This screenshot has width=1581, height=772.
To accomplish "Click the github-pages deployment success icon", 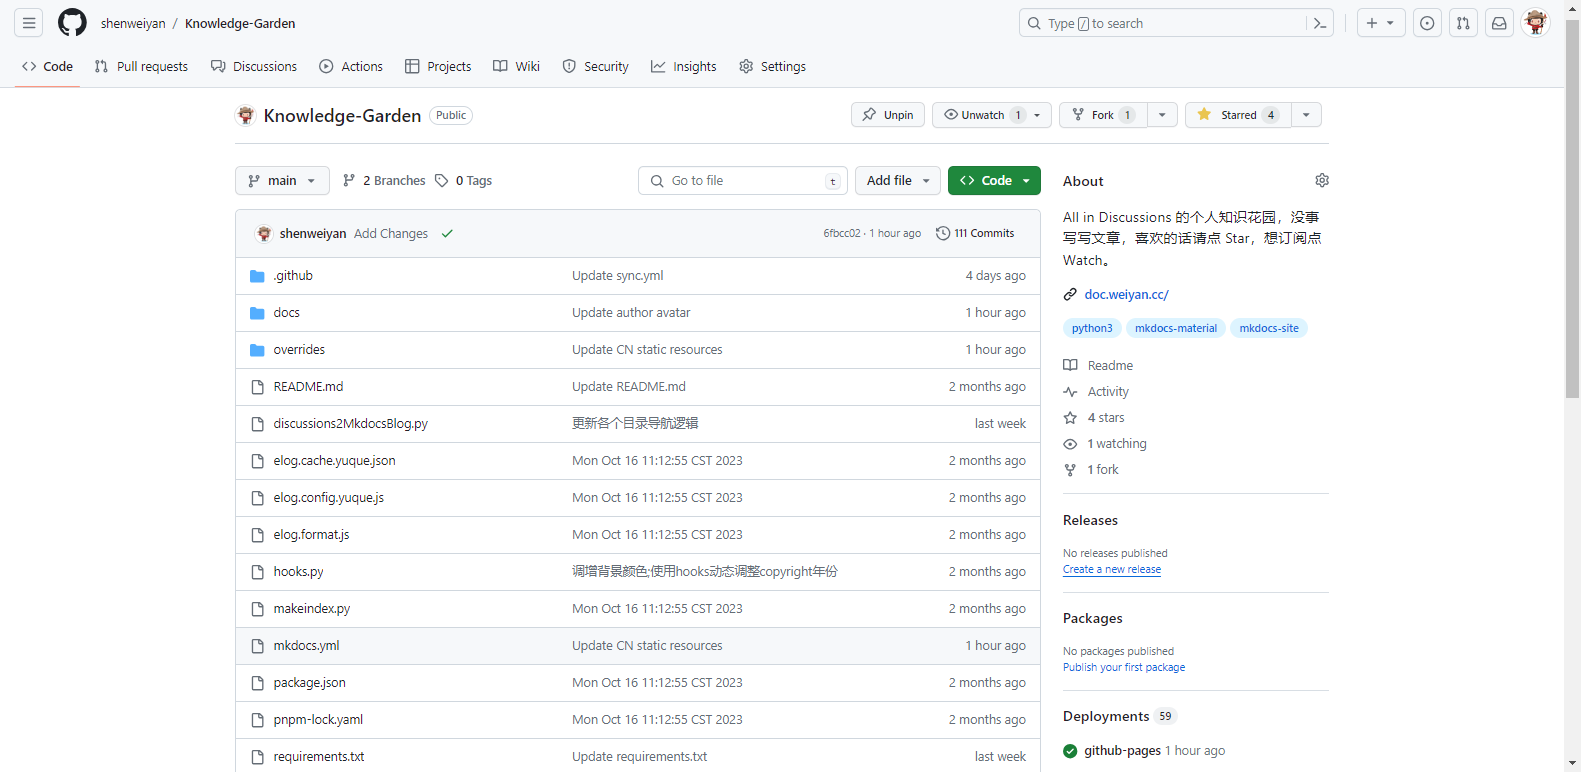I will 1070,751.
